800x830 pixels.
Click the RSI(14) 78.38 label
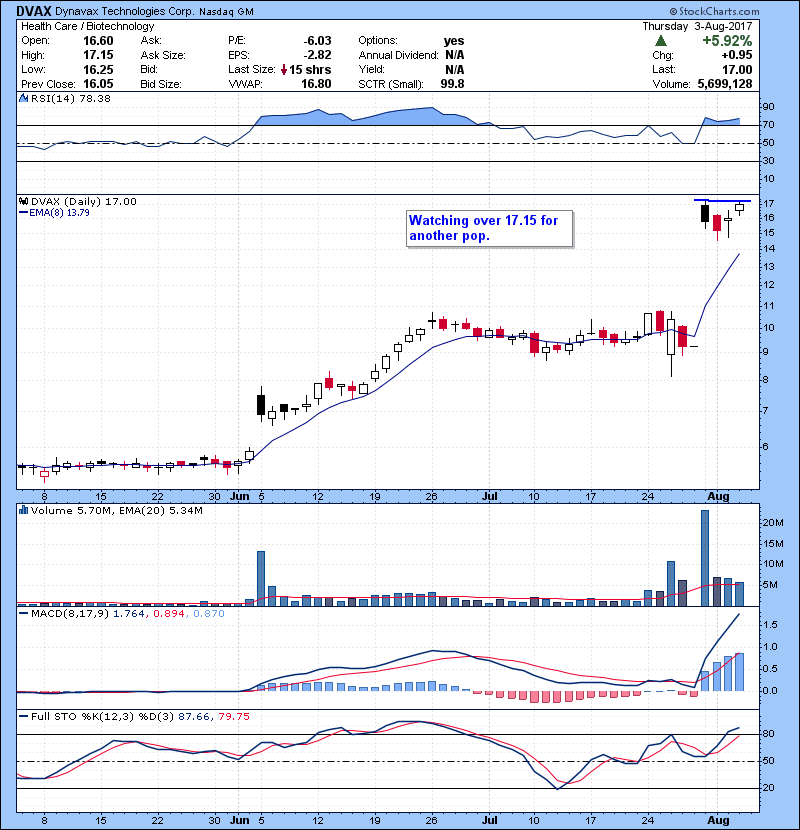pyautogui.click(x=70, y=98)
